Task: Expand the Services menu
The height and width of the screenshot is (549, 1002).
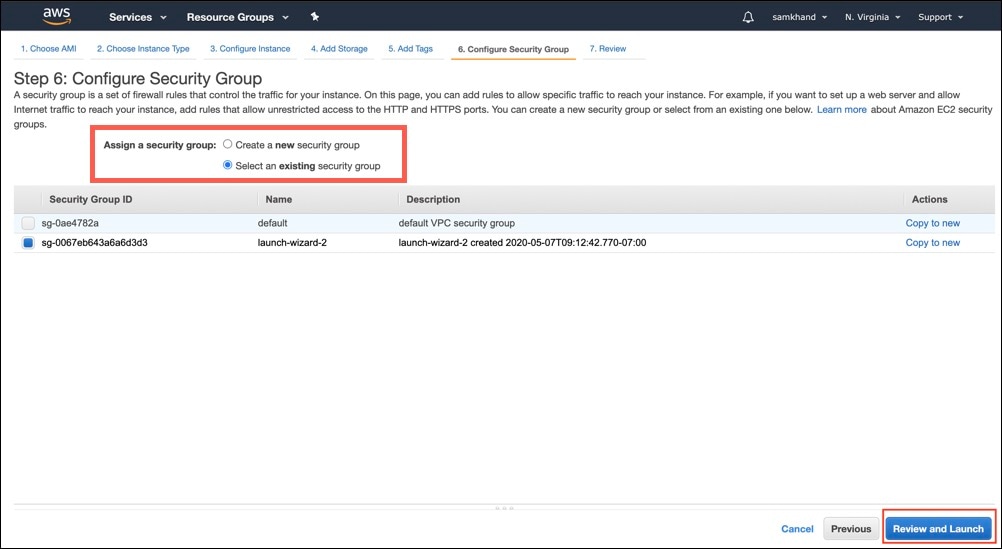Action: click(x=137, y=17)
